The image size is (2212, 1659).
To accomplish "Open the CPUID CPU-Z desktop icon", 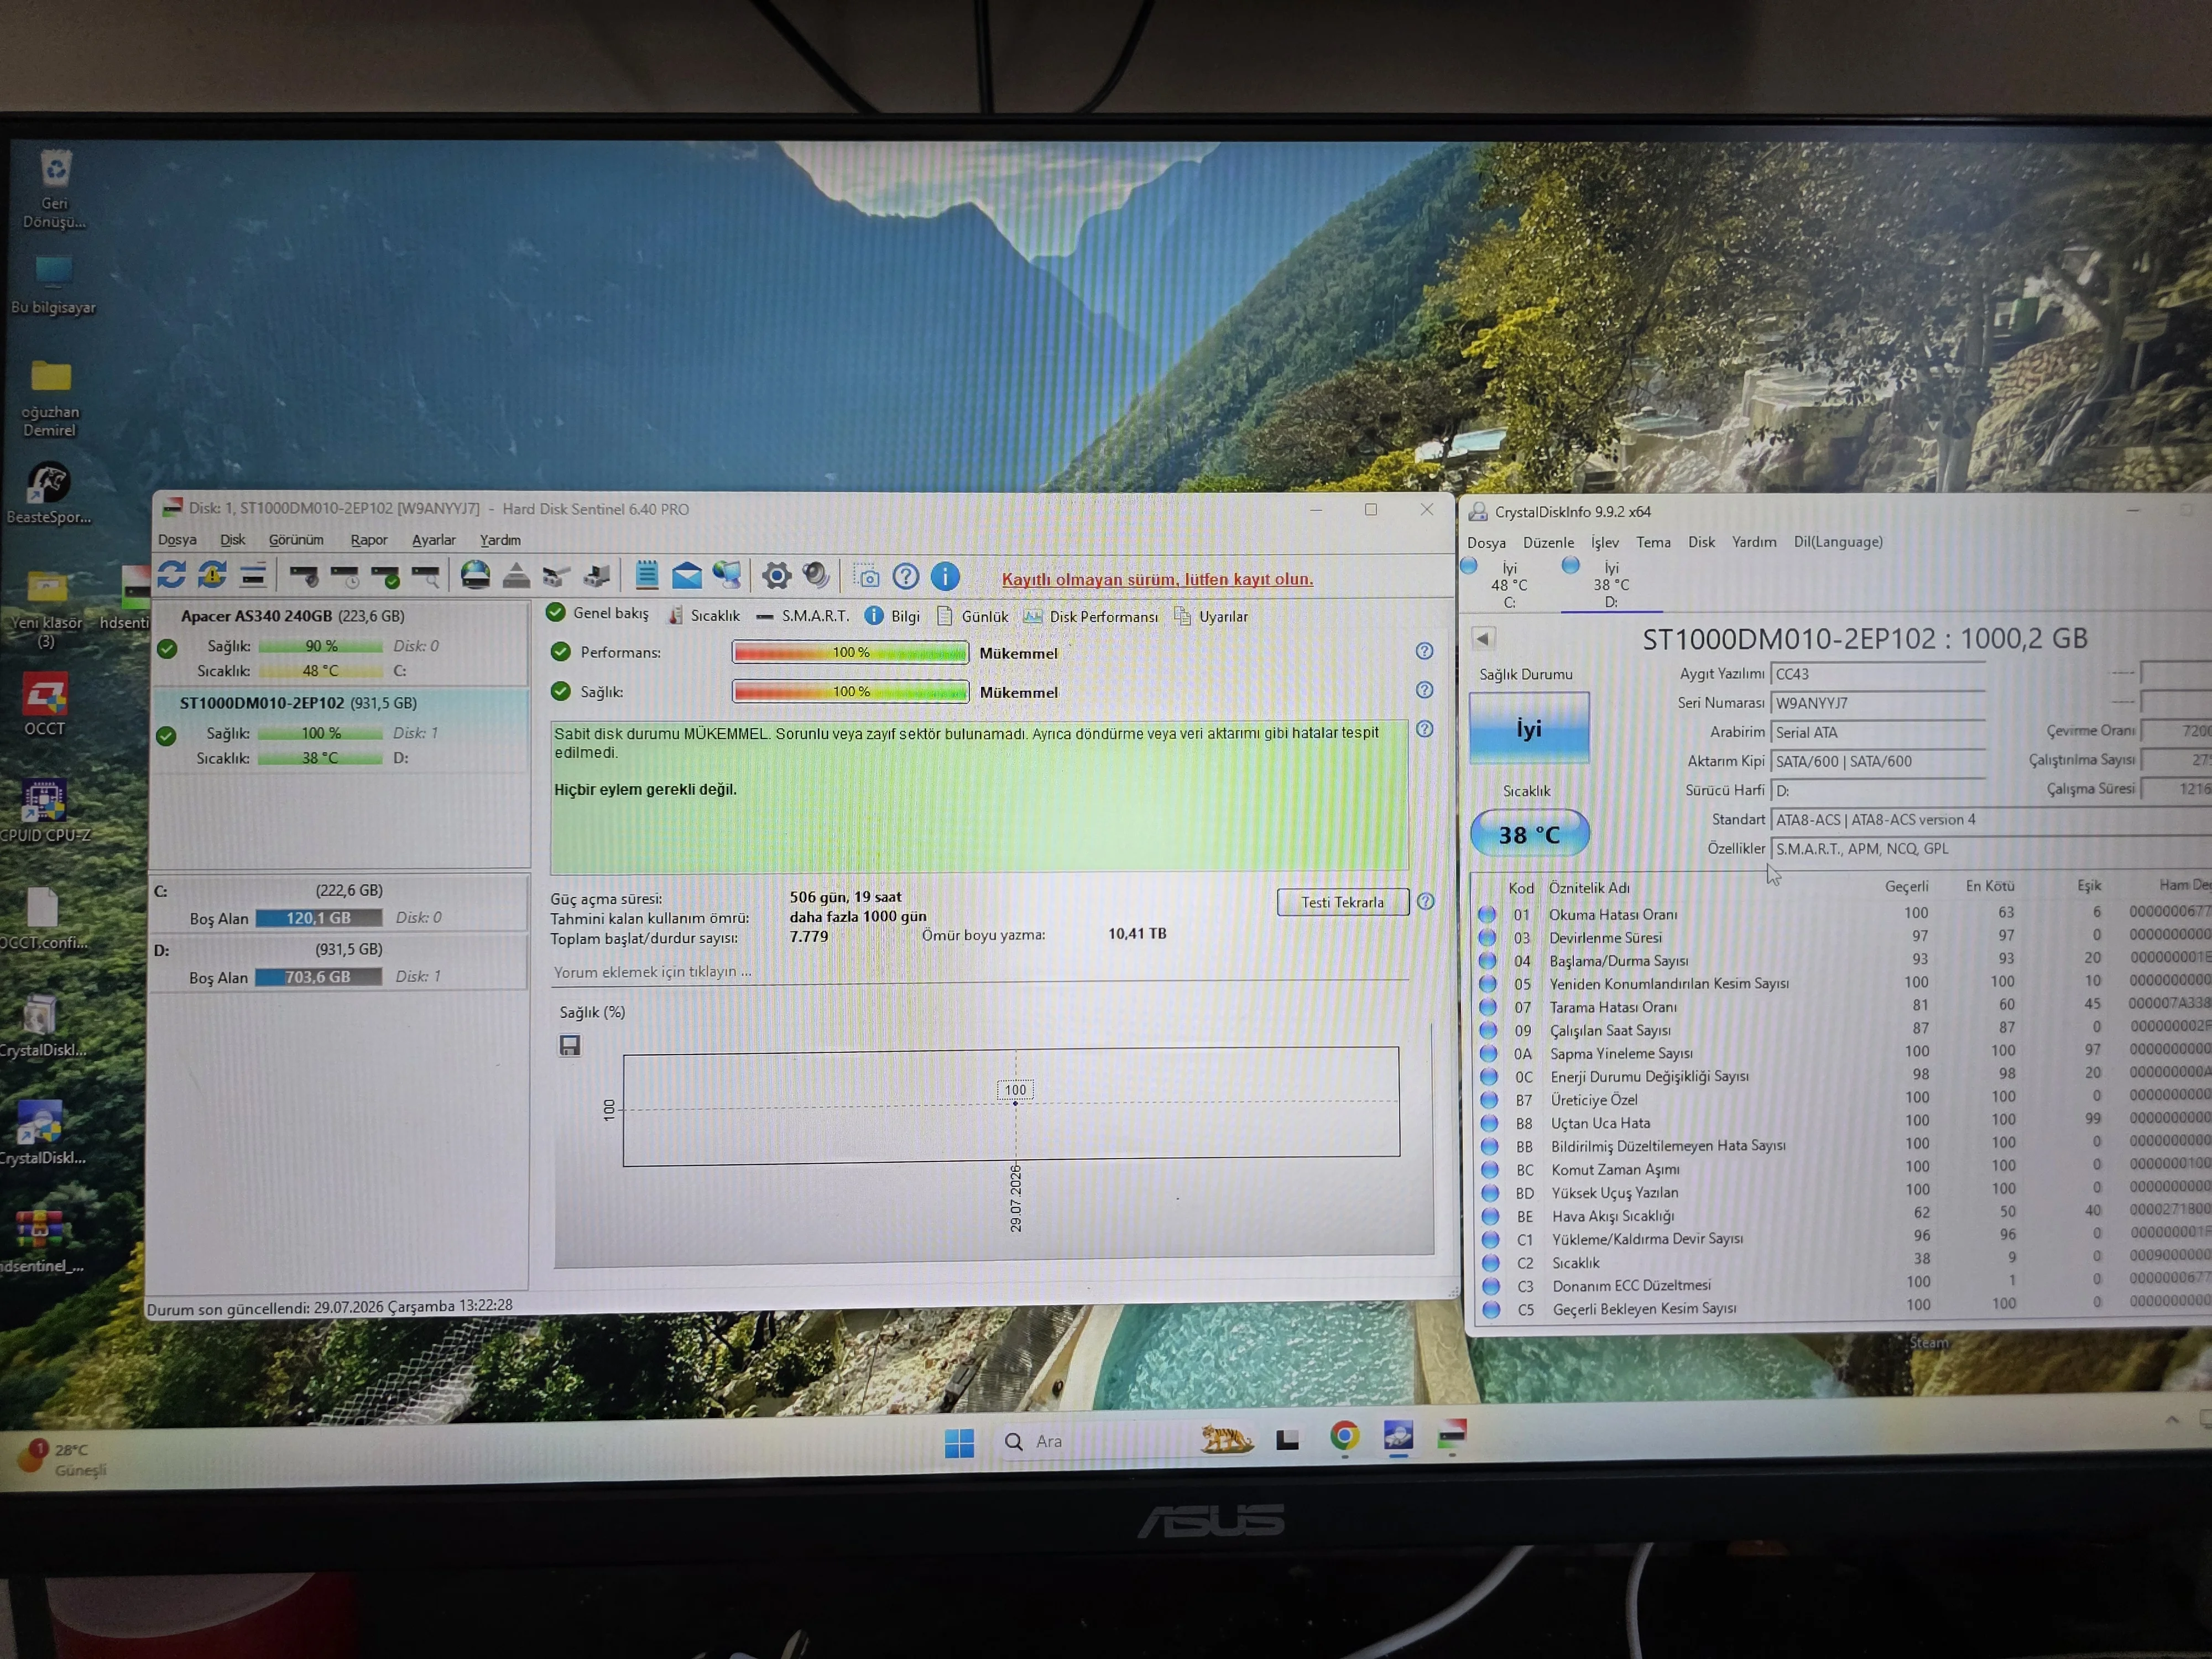I will coord(44,811).
